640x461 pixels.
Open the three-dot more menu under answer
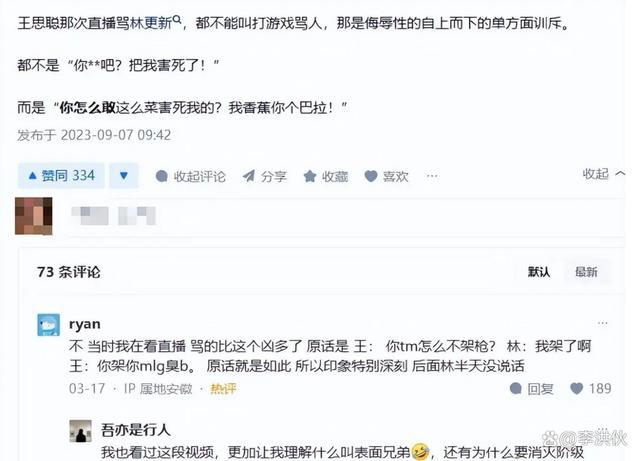pos(432,176)
